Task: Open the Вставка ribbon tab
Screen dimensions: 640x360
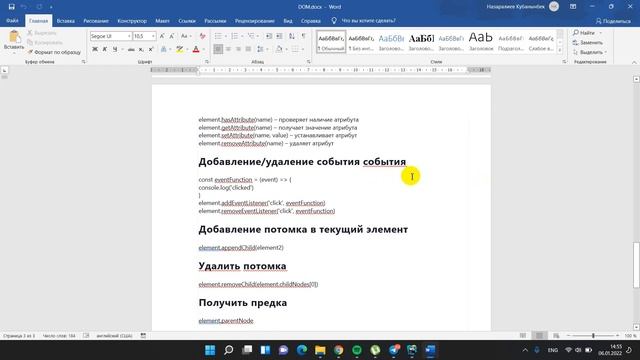Action: point(65,20)
